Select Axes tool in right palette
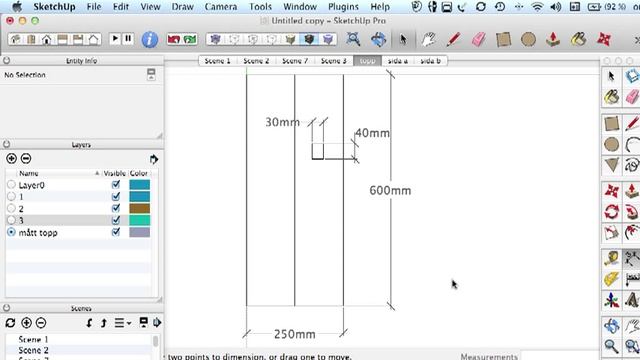 coord(611,300)
